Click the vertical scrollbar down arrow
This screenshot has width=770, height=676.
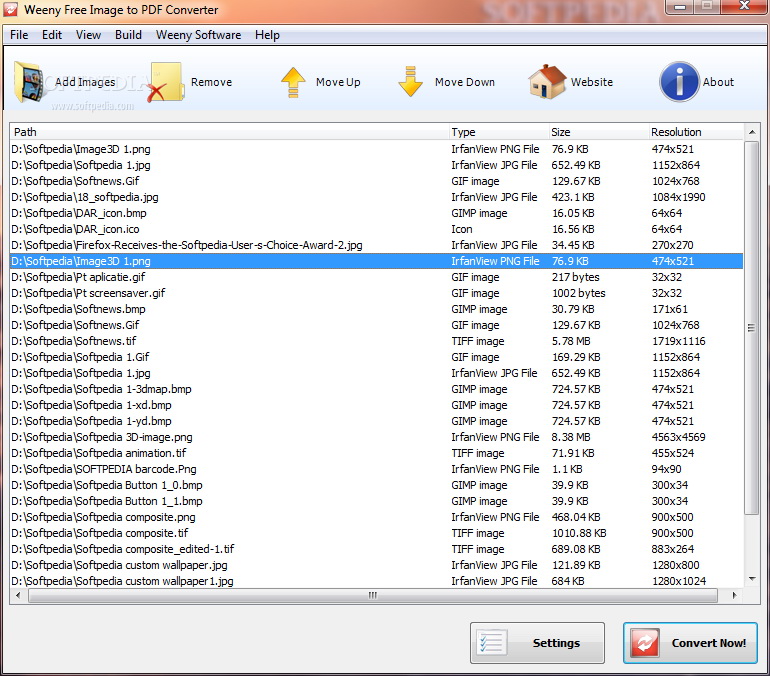point(752,579)
